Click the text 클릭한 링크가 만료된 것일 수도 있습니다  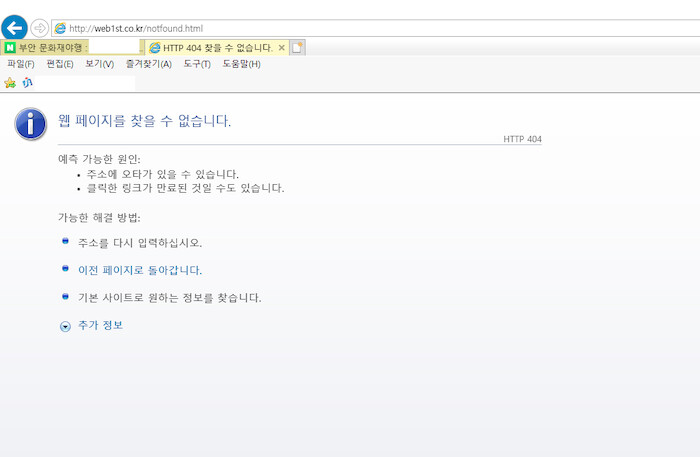tap(185, 188)
